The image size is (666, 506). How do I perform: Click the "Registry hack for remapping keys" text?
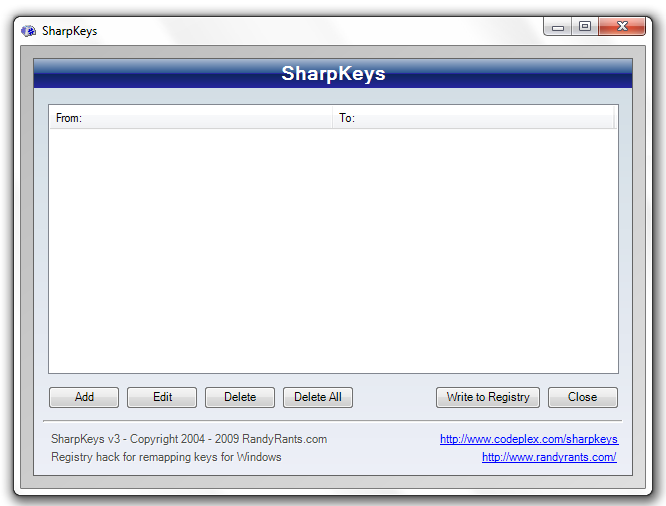(x=166, y=457)
